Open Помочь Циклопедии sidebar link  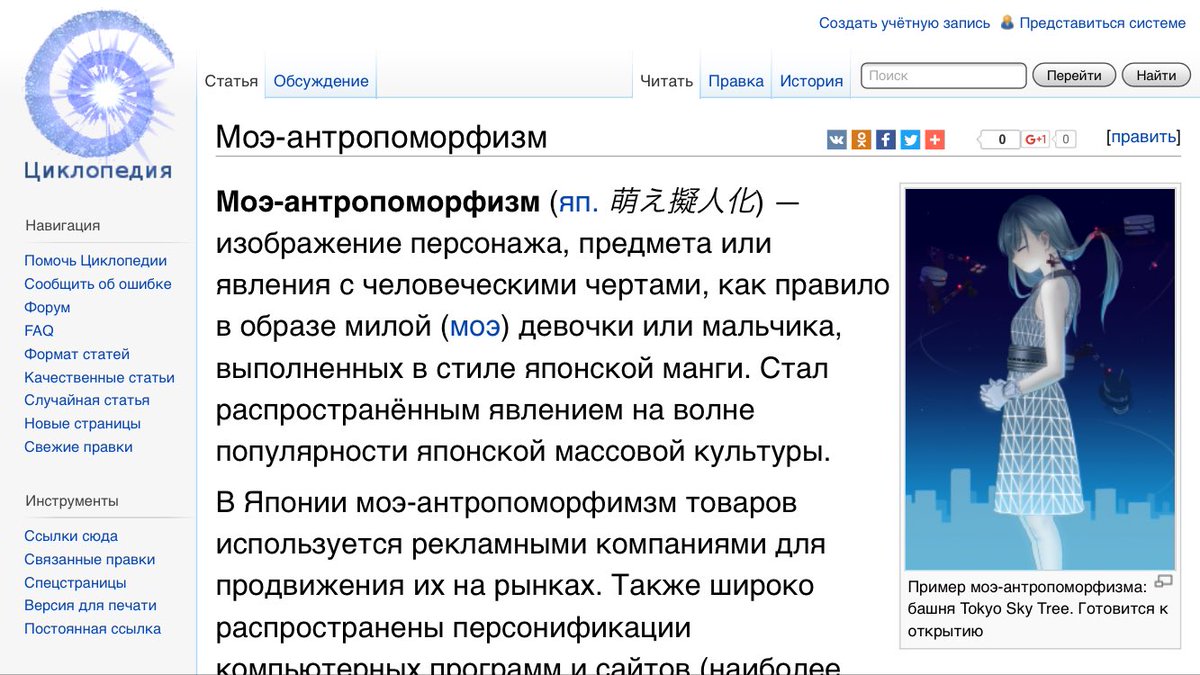[x=96, y=260]
